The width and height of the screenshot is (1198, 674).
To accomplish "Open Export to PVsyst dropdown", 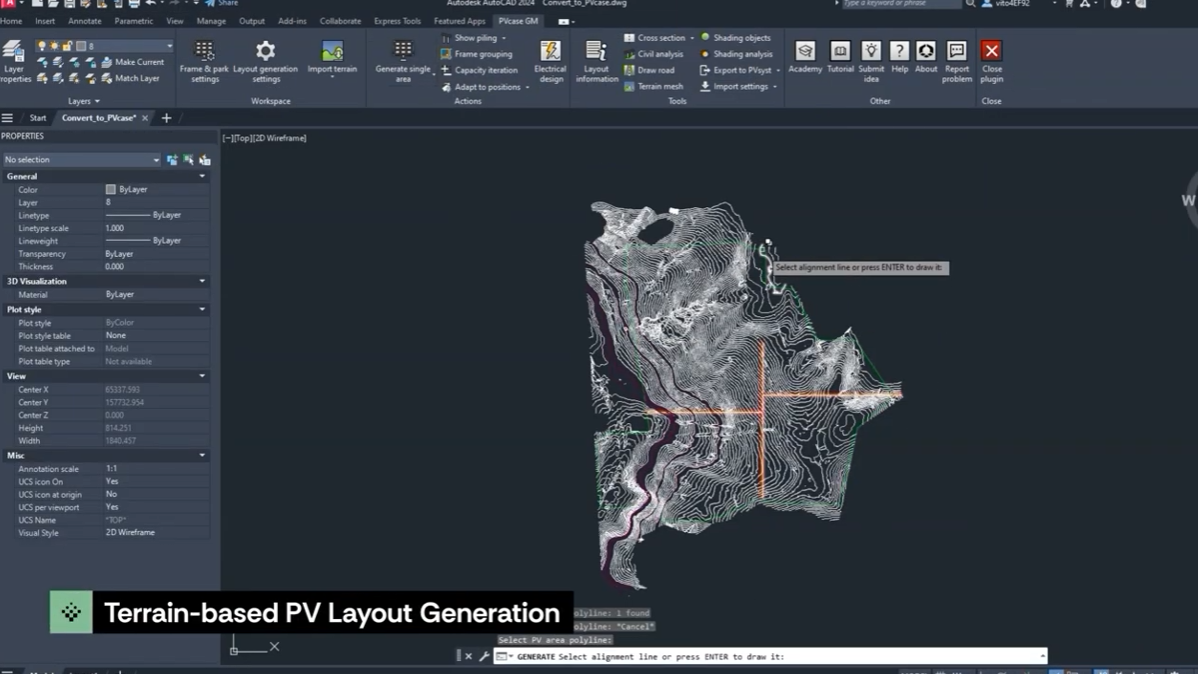I will point(778,70).
